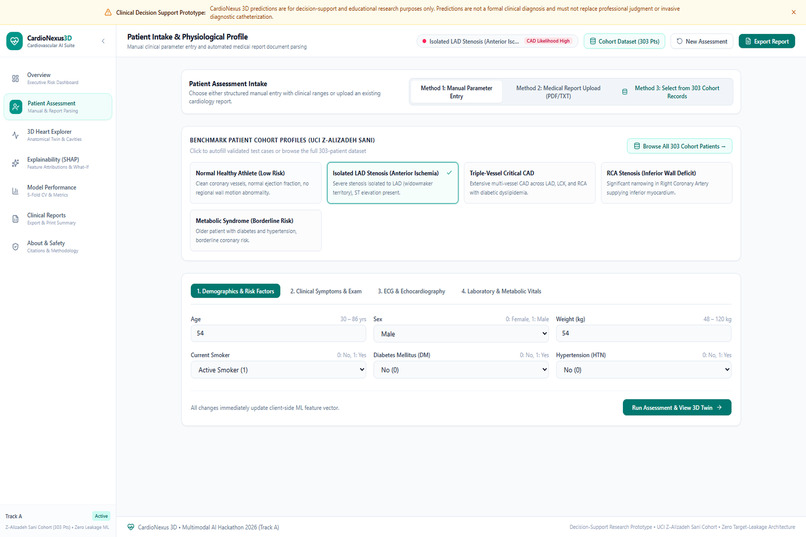Click the Track A label in sidebar footer
806x537 pixels.
click(x=14, y=516)
